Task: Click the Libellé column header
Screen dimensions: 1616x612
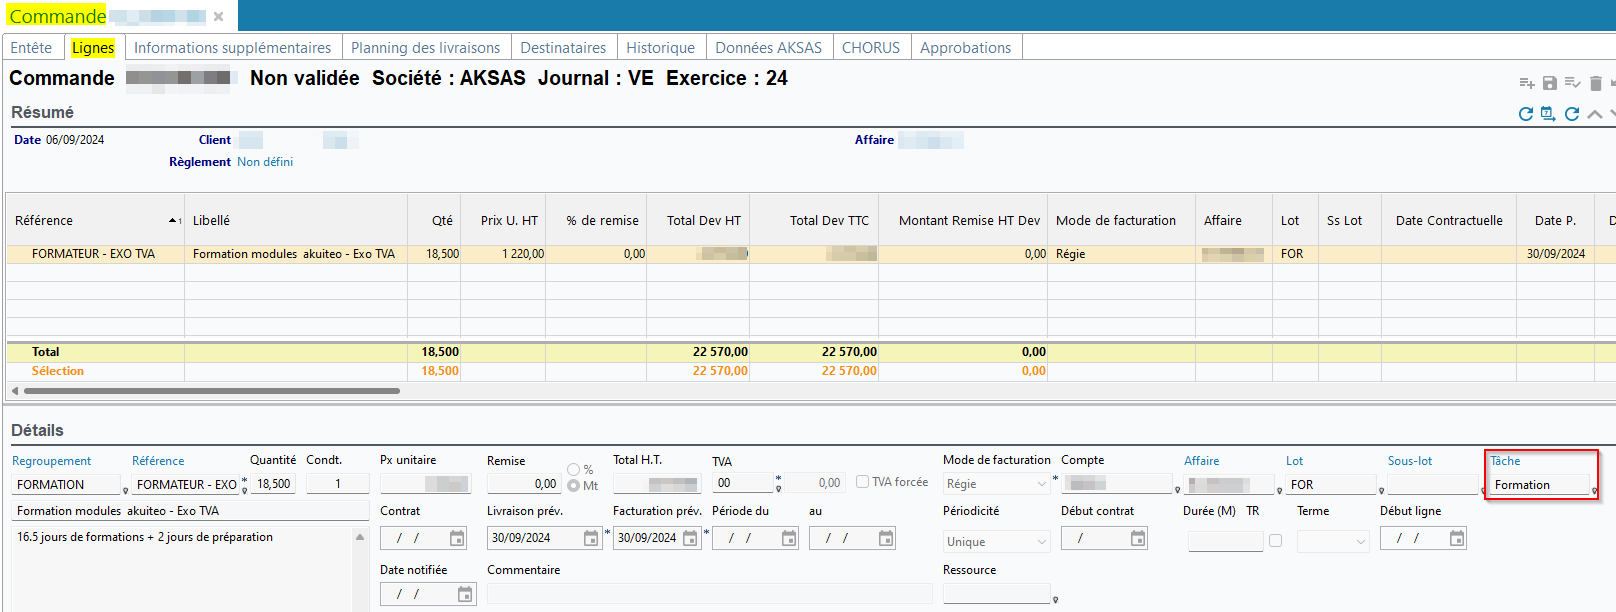Action: [296, 220]
